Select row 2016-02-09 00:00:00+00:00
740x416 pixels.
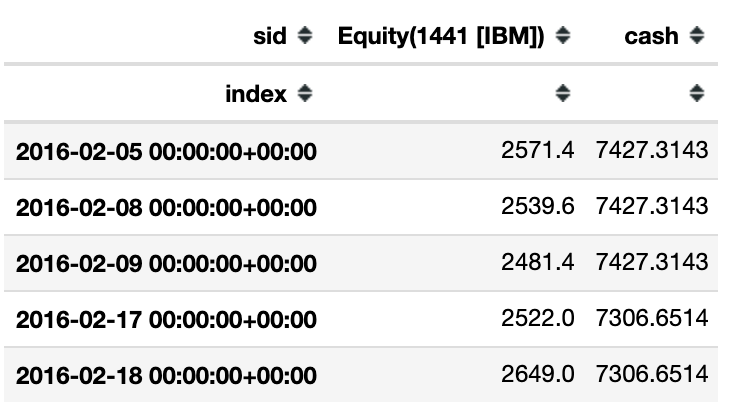[x=166, y=264]
